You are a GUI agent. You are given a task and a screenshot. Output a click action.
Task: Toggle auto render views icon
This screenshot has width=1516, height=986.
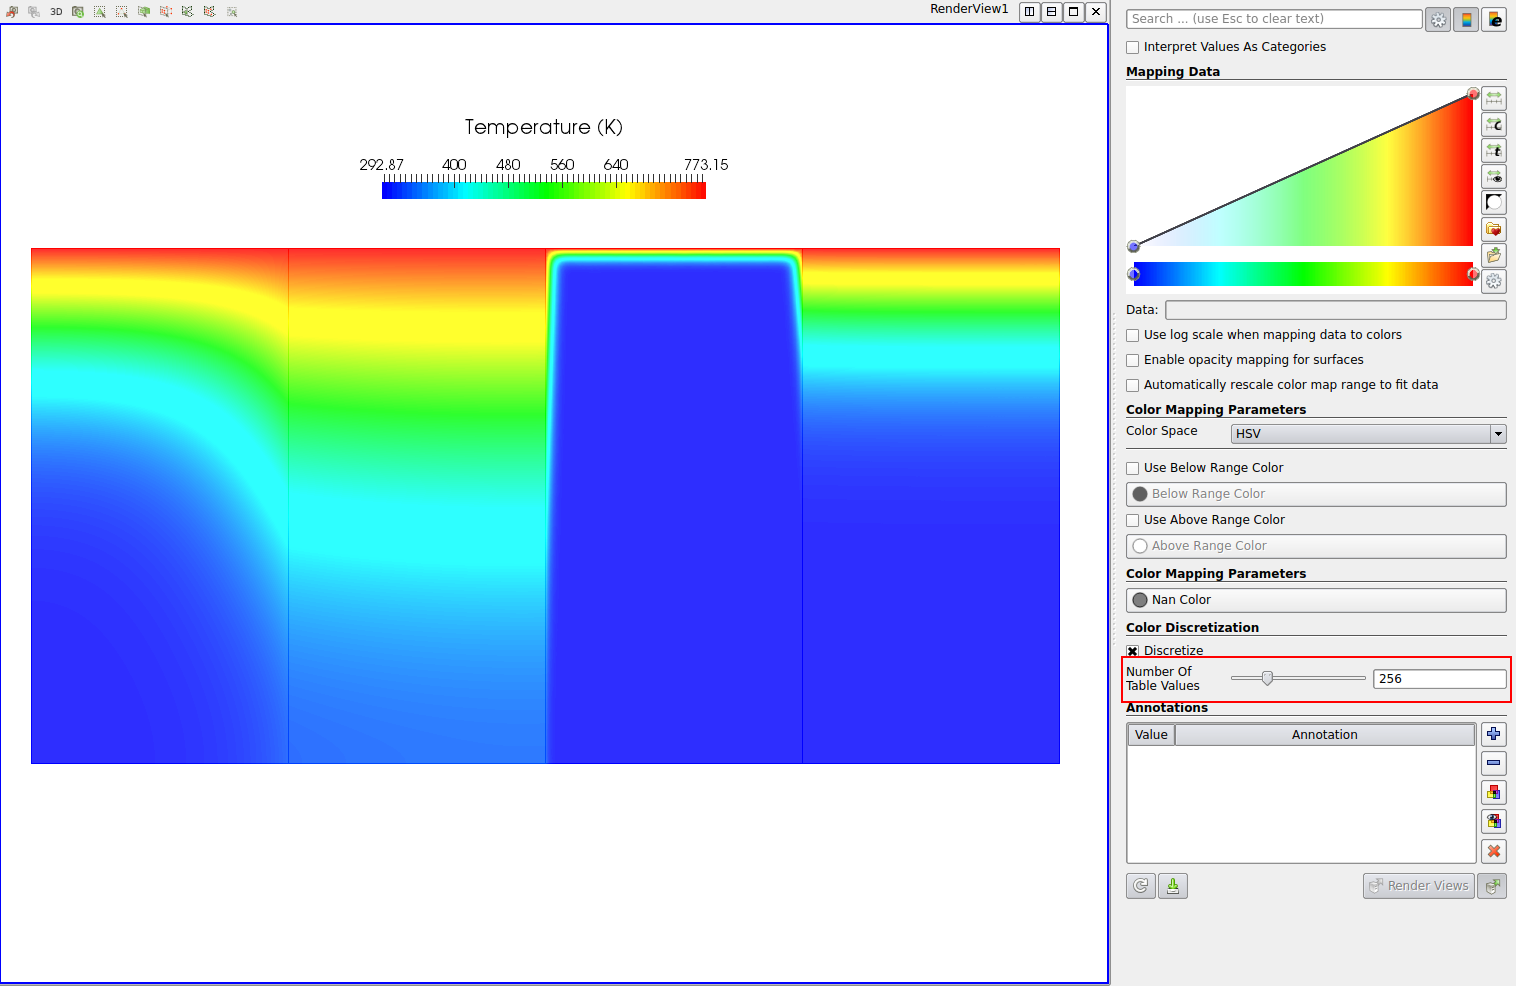pos(1492,886)
